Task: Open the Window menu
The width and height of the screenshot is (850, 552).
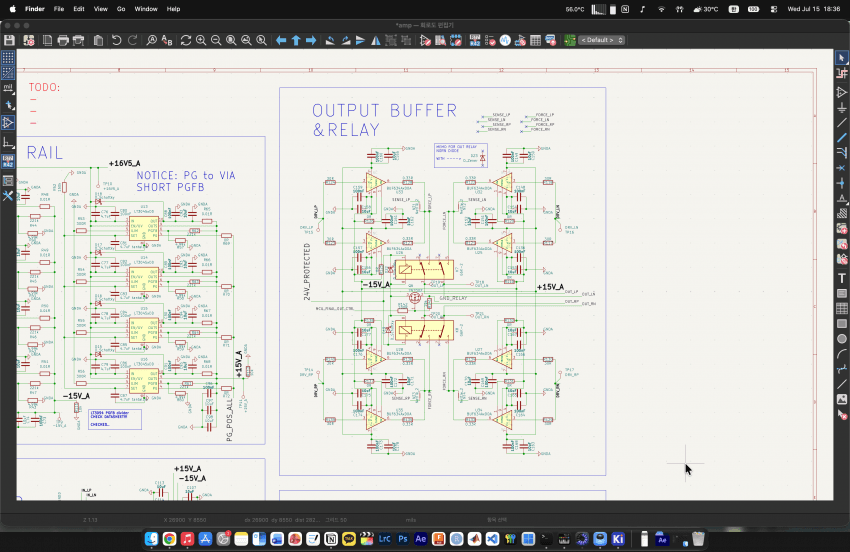Action: tap(146, 9)
